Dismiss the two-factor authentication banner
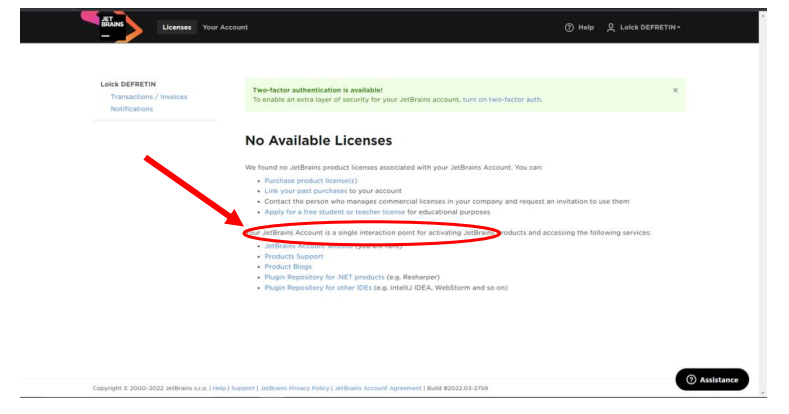 tap(674, 90)
